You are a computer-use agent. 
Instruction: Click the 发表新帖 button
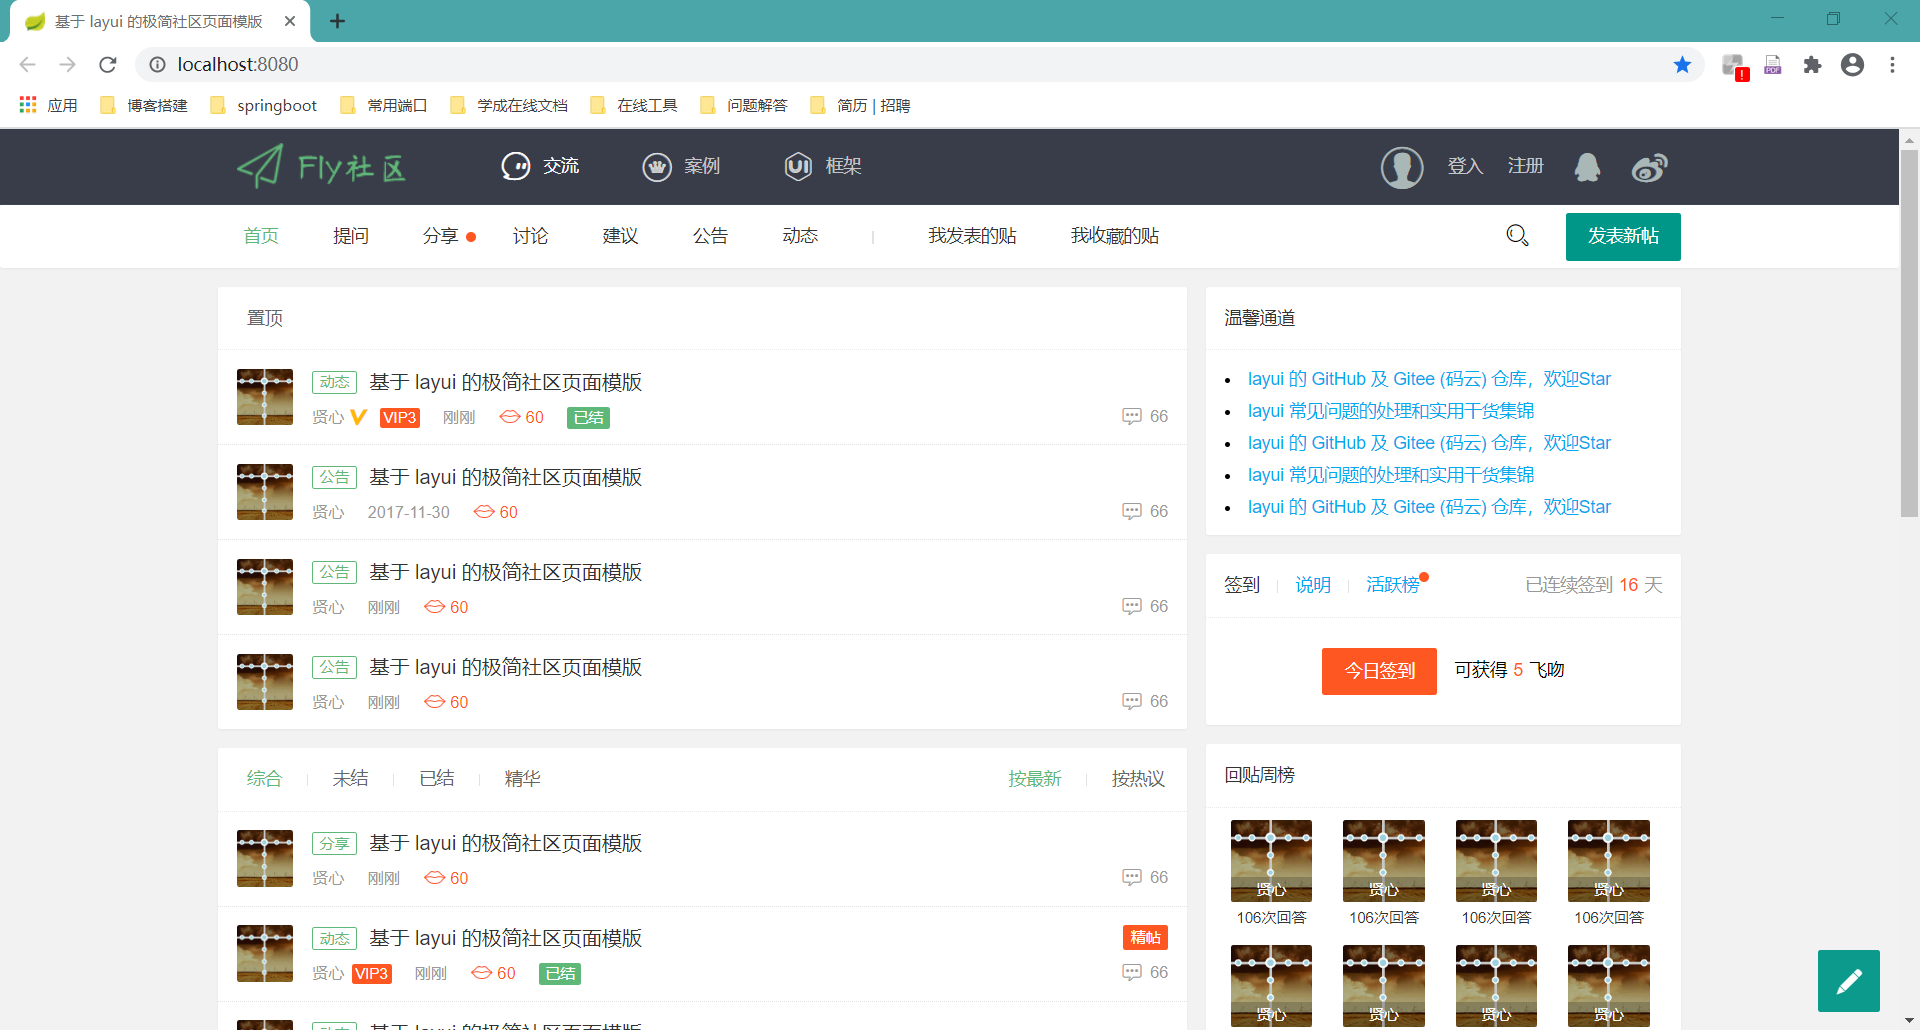(1622, 237)
